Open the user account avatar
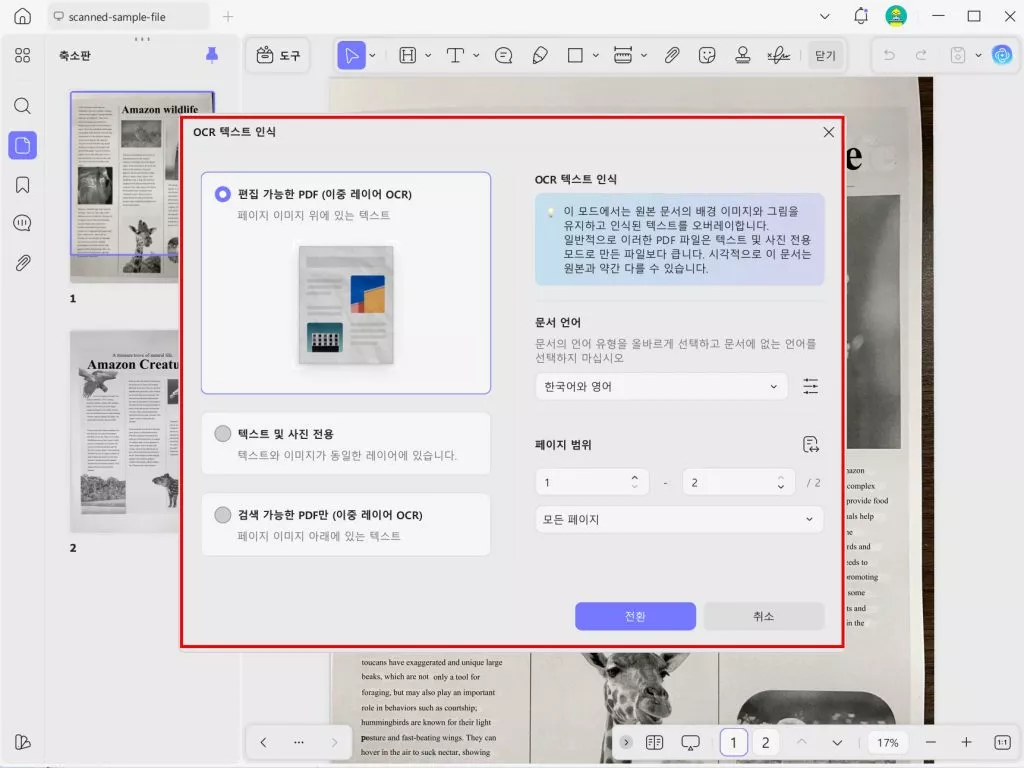Viewport: 1024px width, 768px height. [x=896, y=16]
